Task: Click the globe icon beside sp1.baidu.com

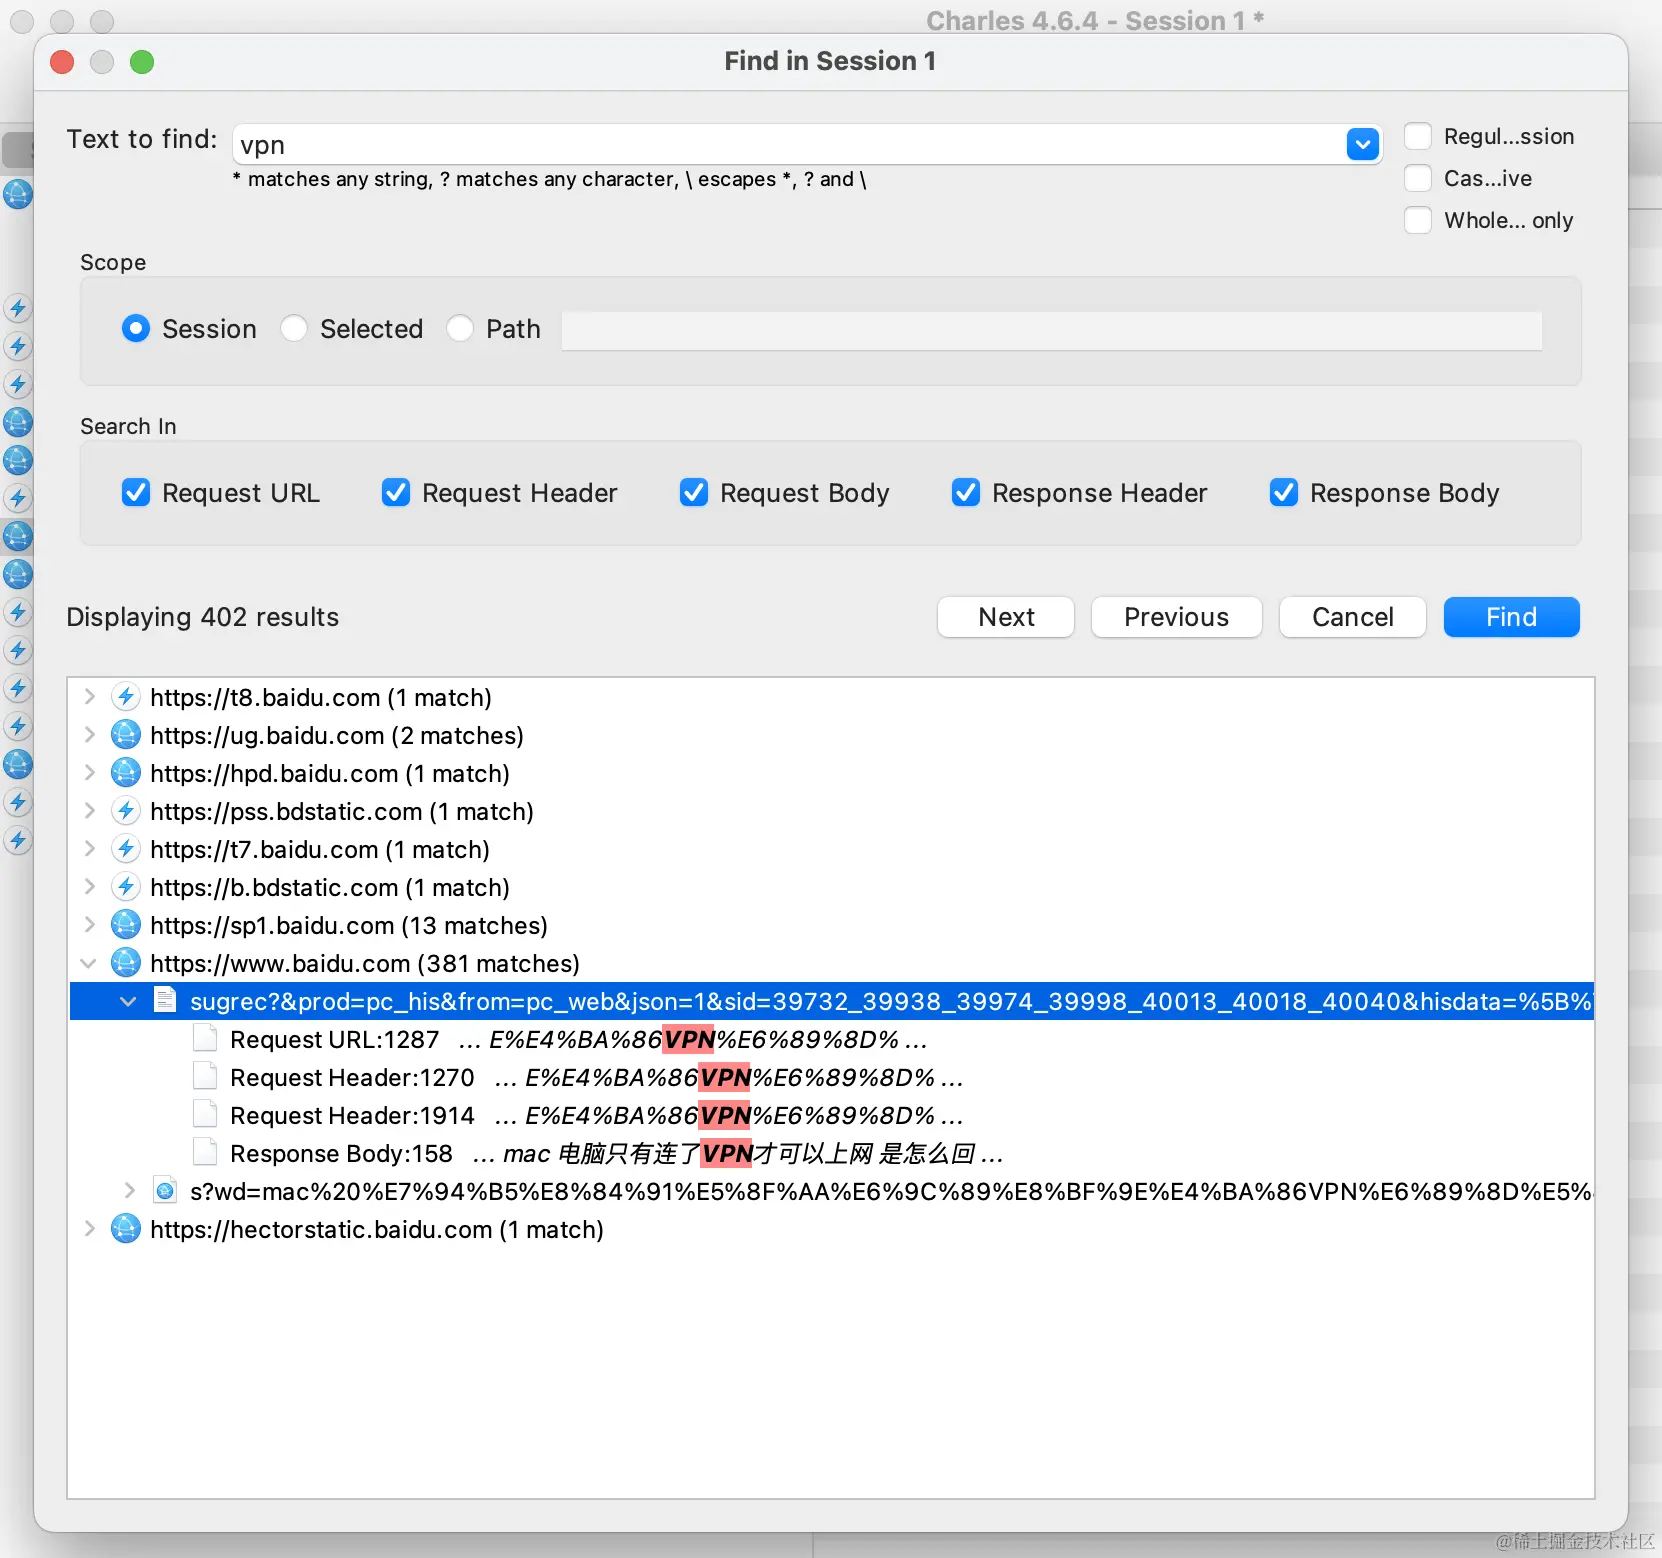Action: tap(125, 925)
